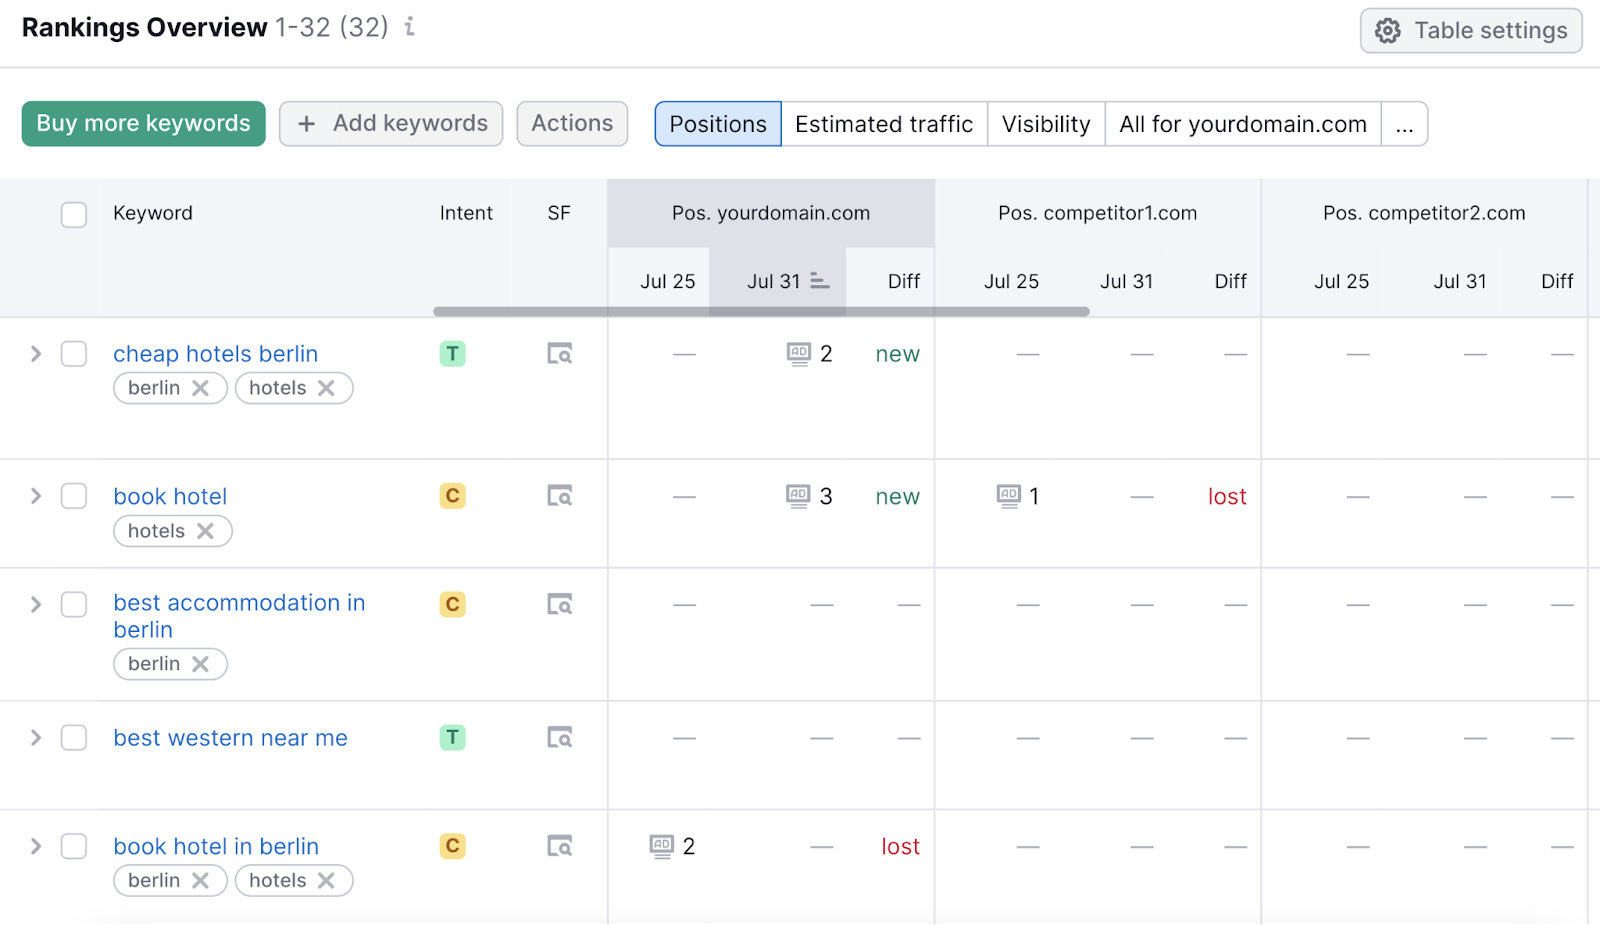Check the best western near me row checkbox

pos(74,737)
